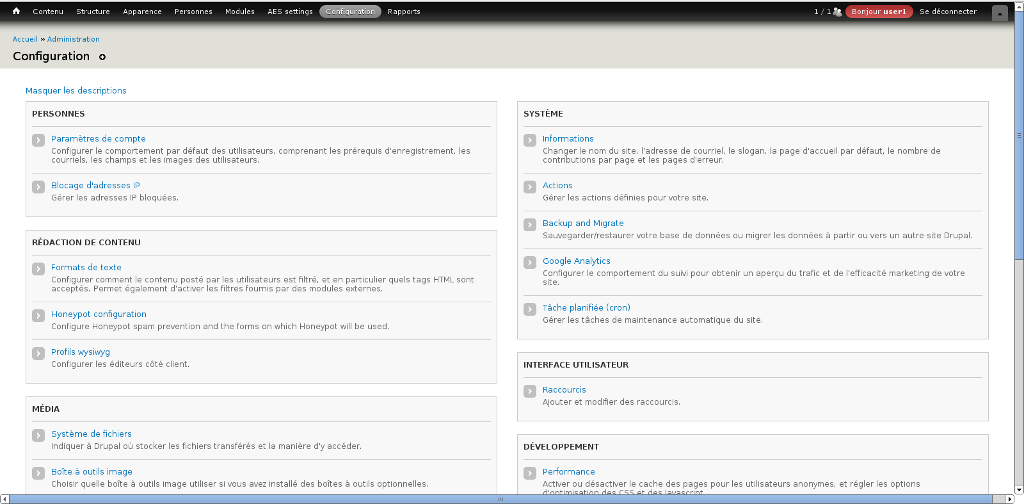
Task: Follow the Administration breadcrumb link
Action: pyautogui.click(x=73, y=39)
